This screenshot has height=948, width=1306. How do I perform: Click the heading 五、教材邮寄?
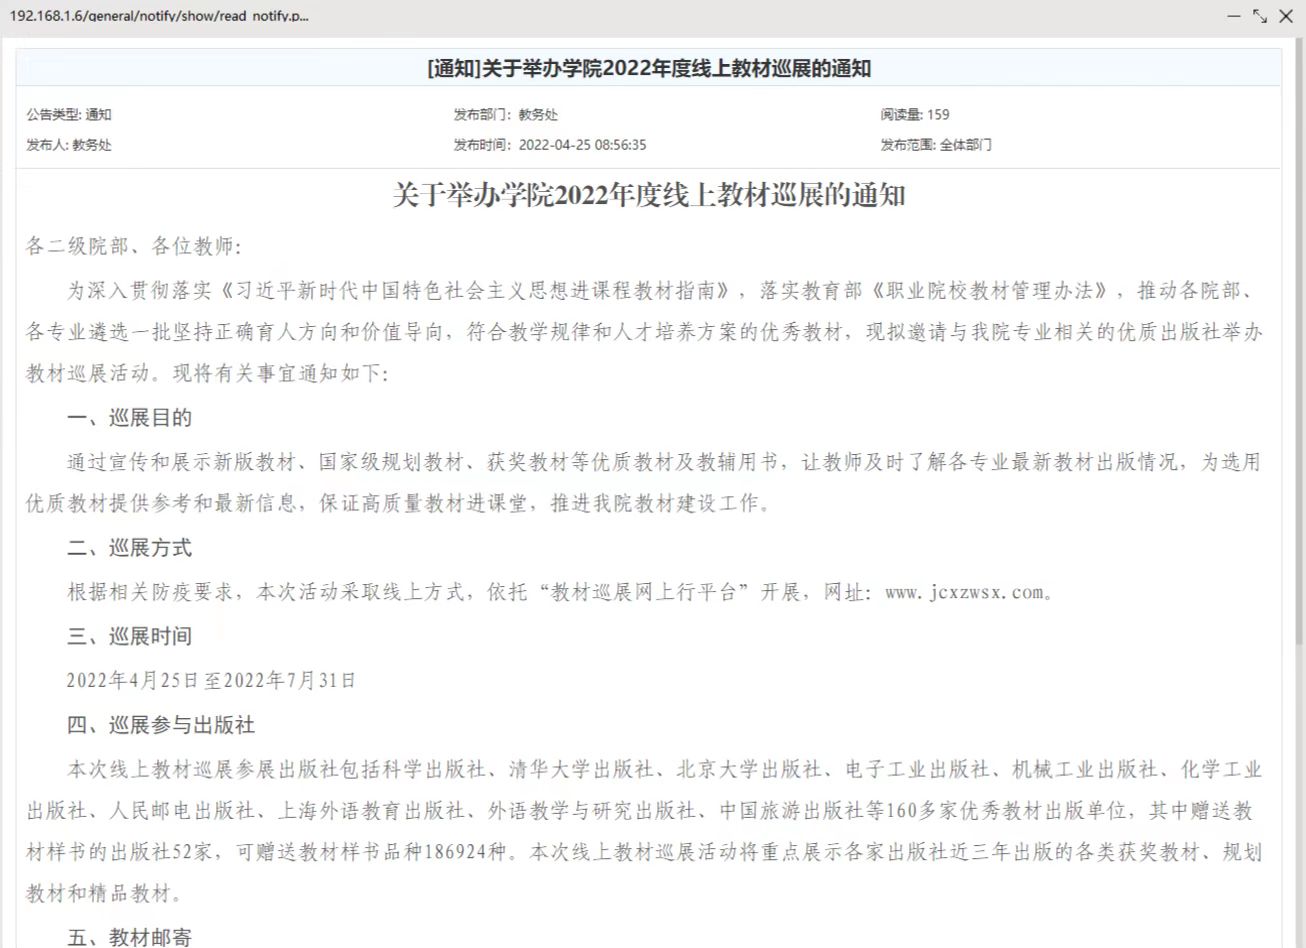(x=129, y=937)
